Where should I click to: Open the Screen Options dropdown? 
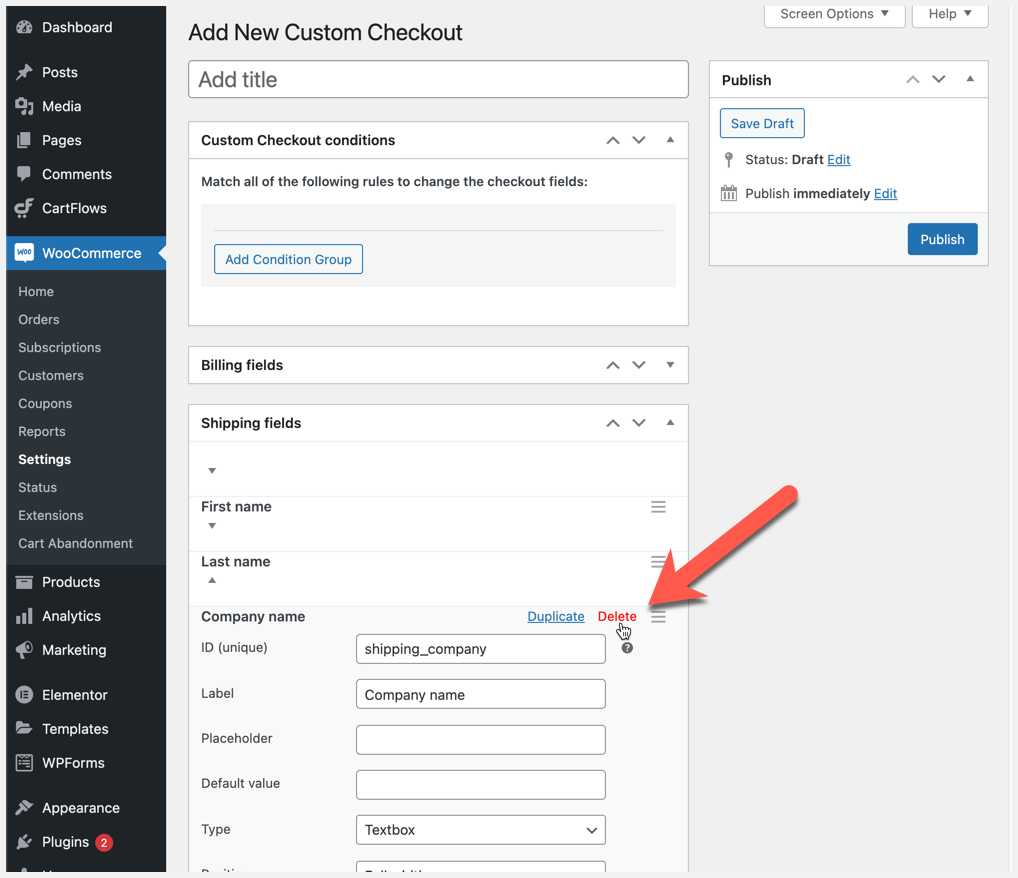tap(834, 14)
